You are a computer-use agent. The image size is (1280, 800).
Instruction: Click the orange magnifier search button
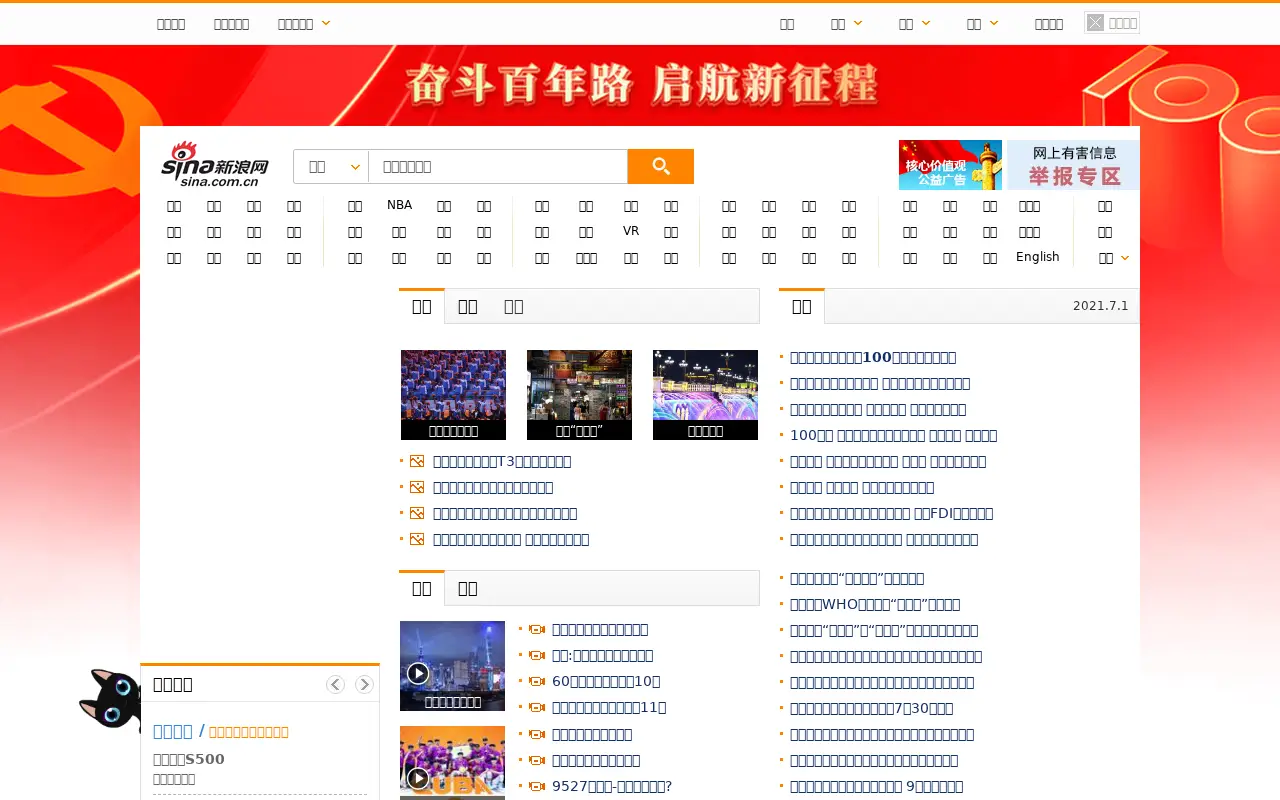point(660,166)
